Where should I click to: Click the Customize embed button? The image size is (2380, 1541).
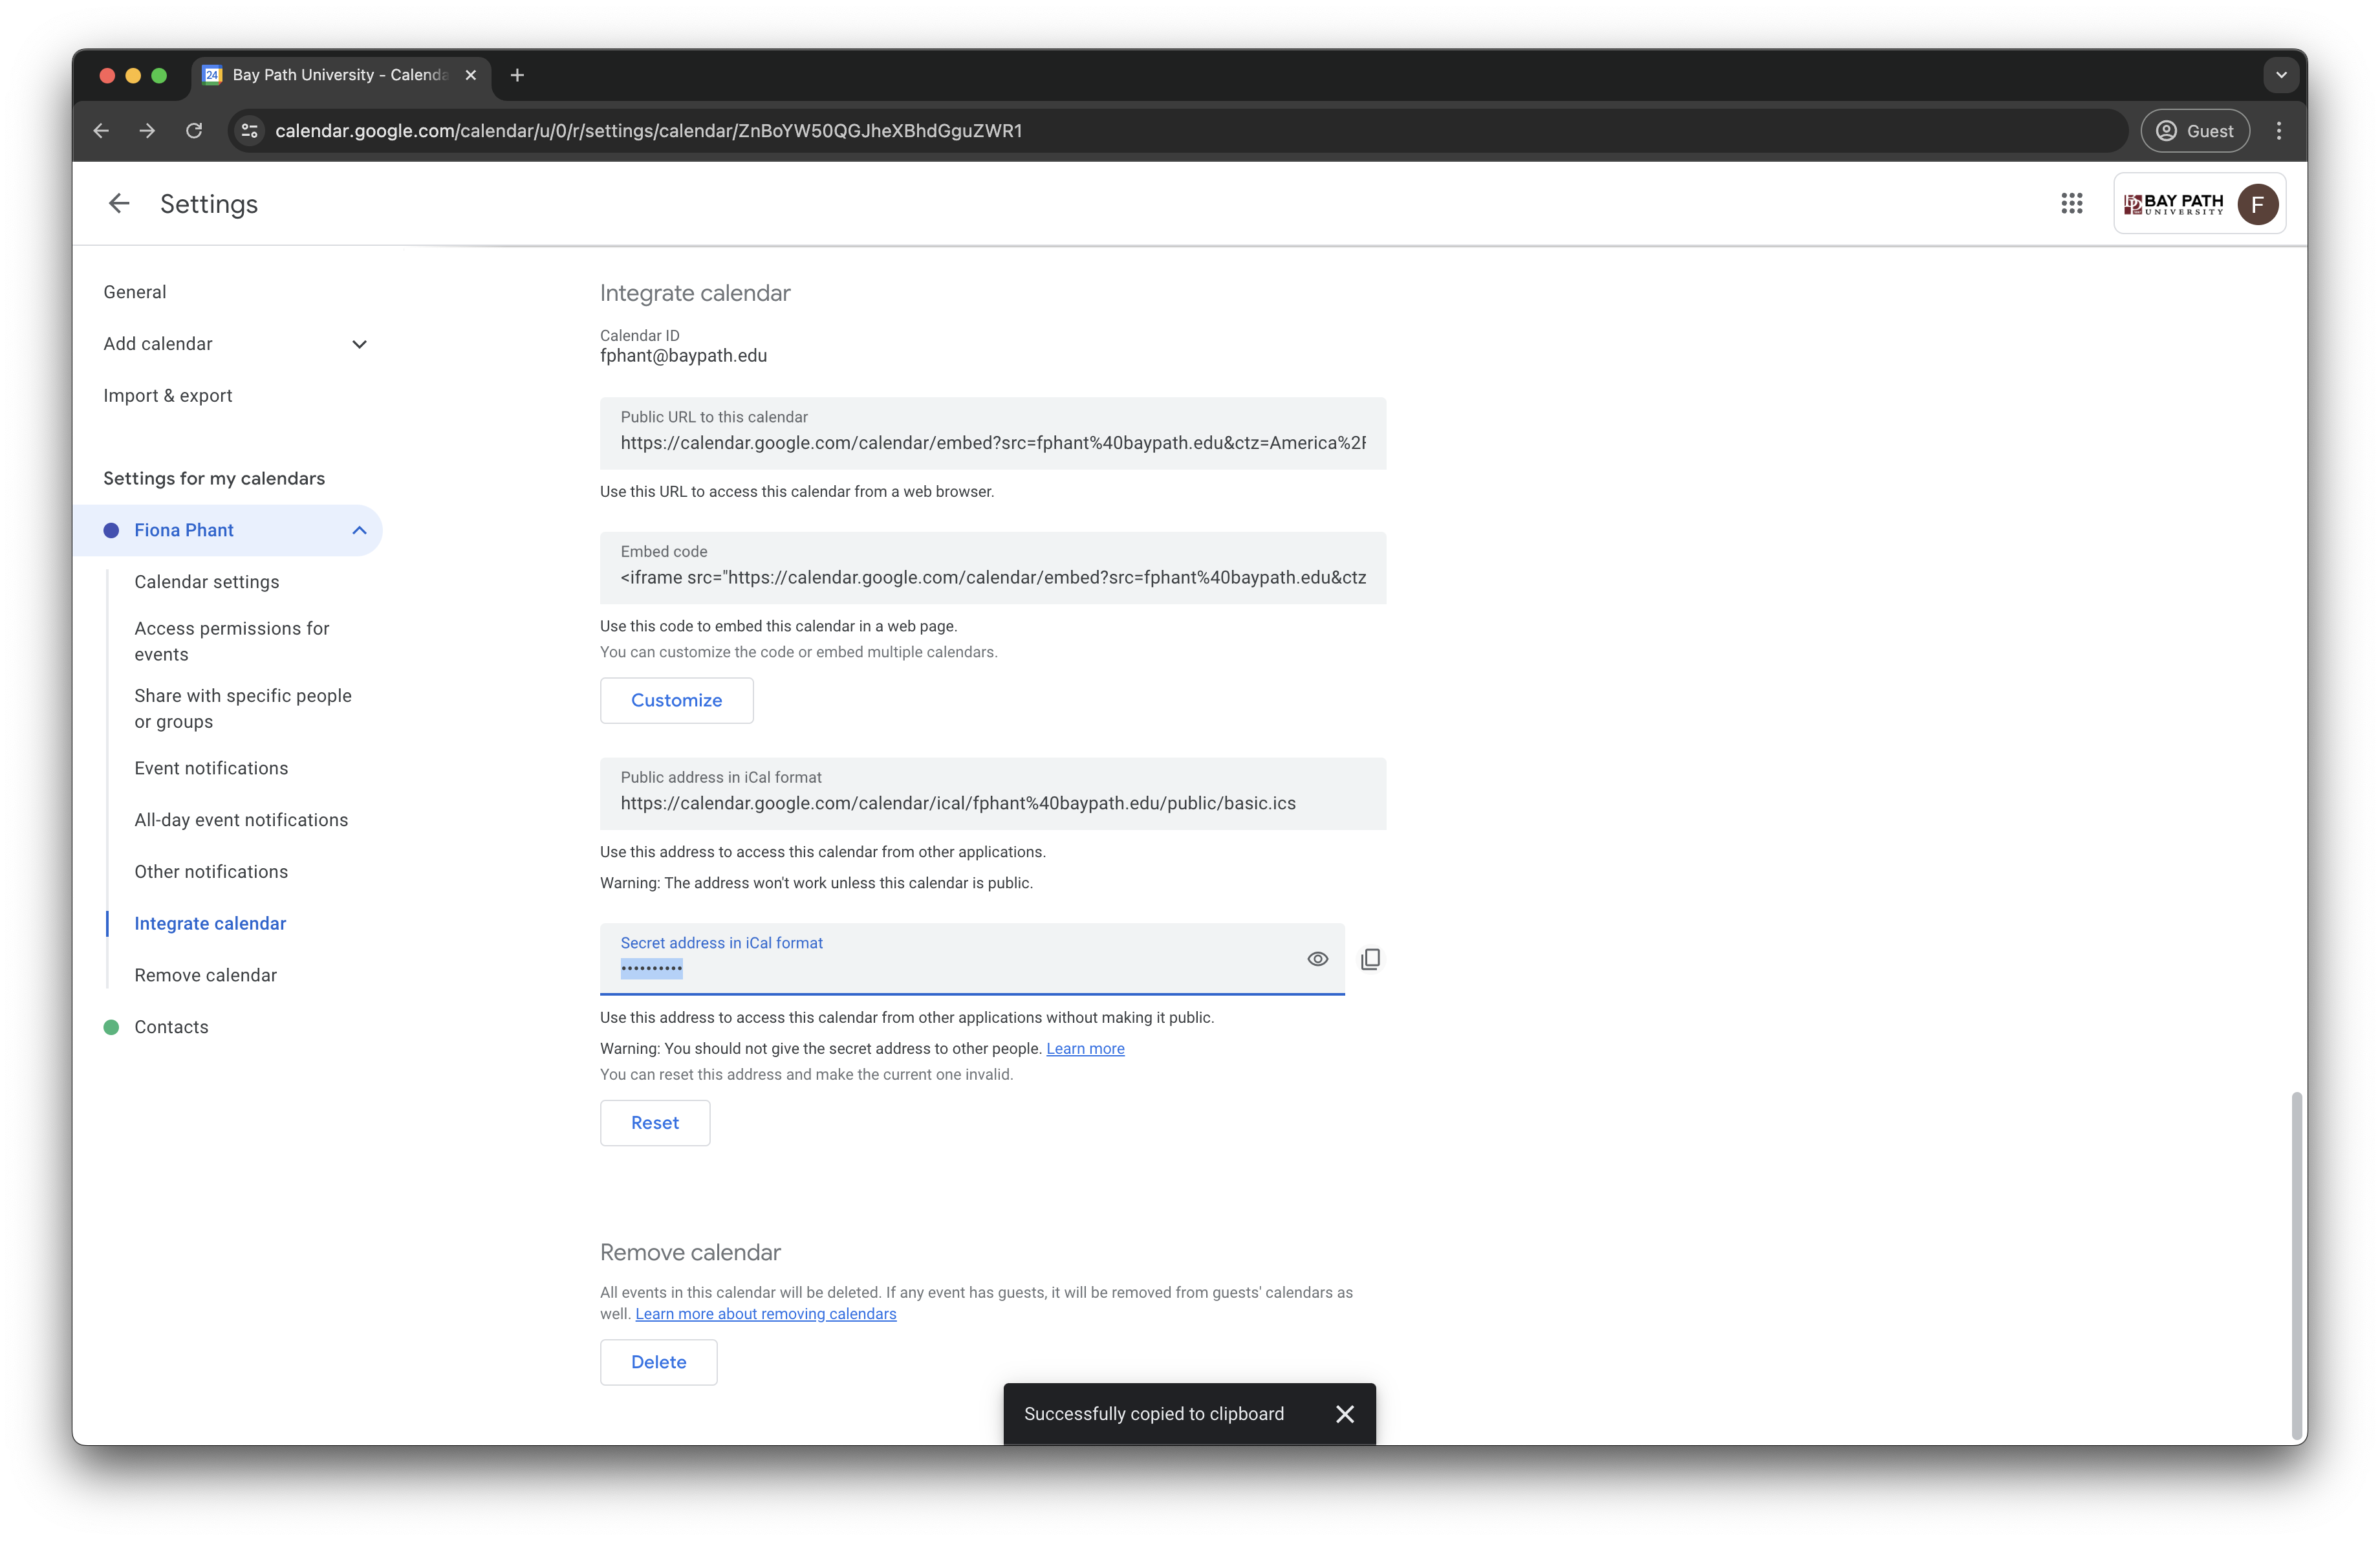tap(676, 700)
